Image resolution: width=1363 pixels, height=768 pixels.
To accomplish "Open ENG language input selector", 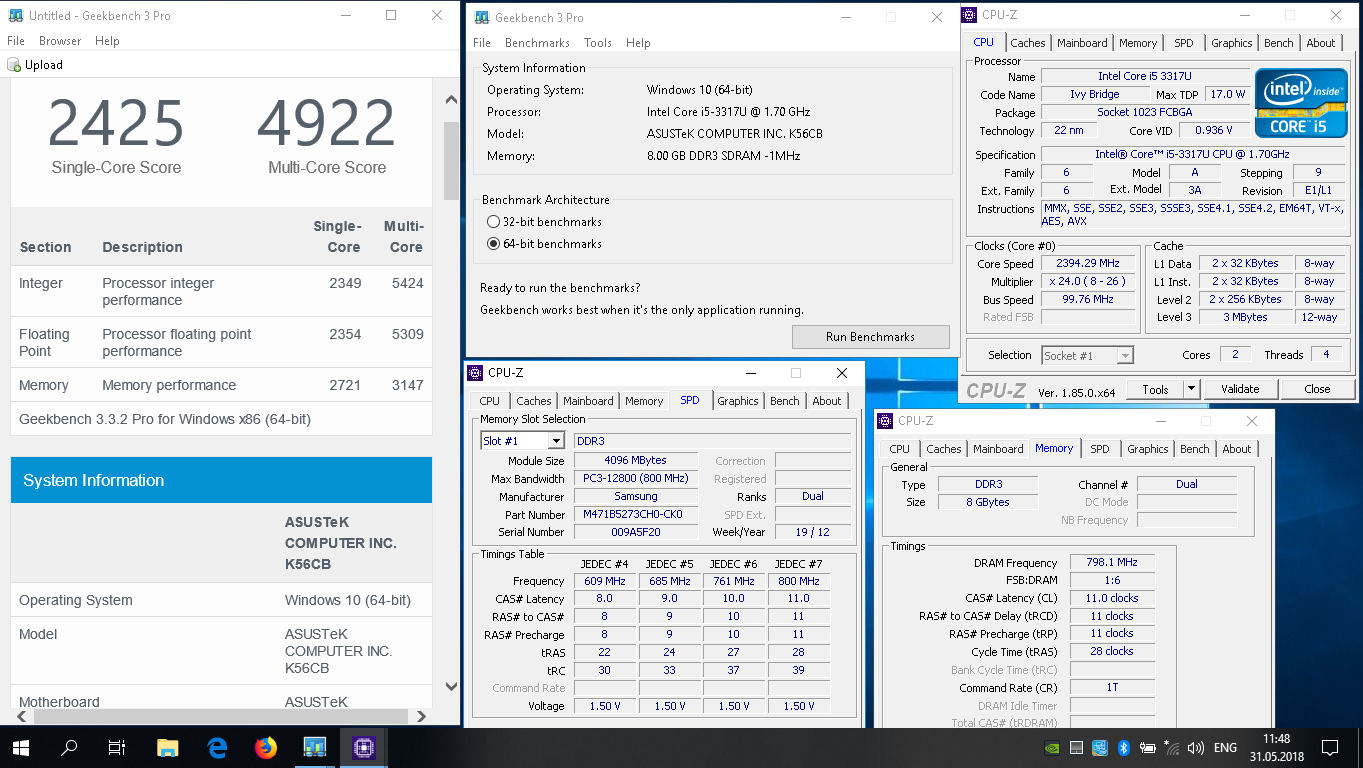I will (1225, 747).
